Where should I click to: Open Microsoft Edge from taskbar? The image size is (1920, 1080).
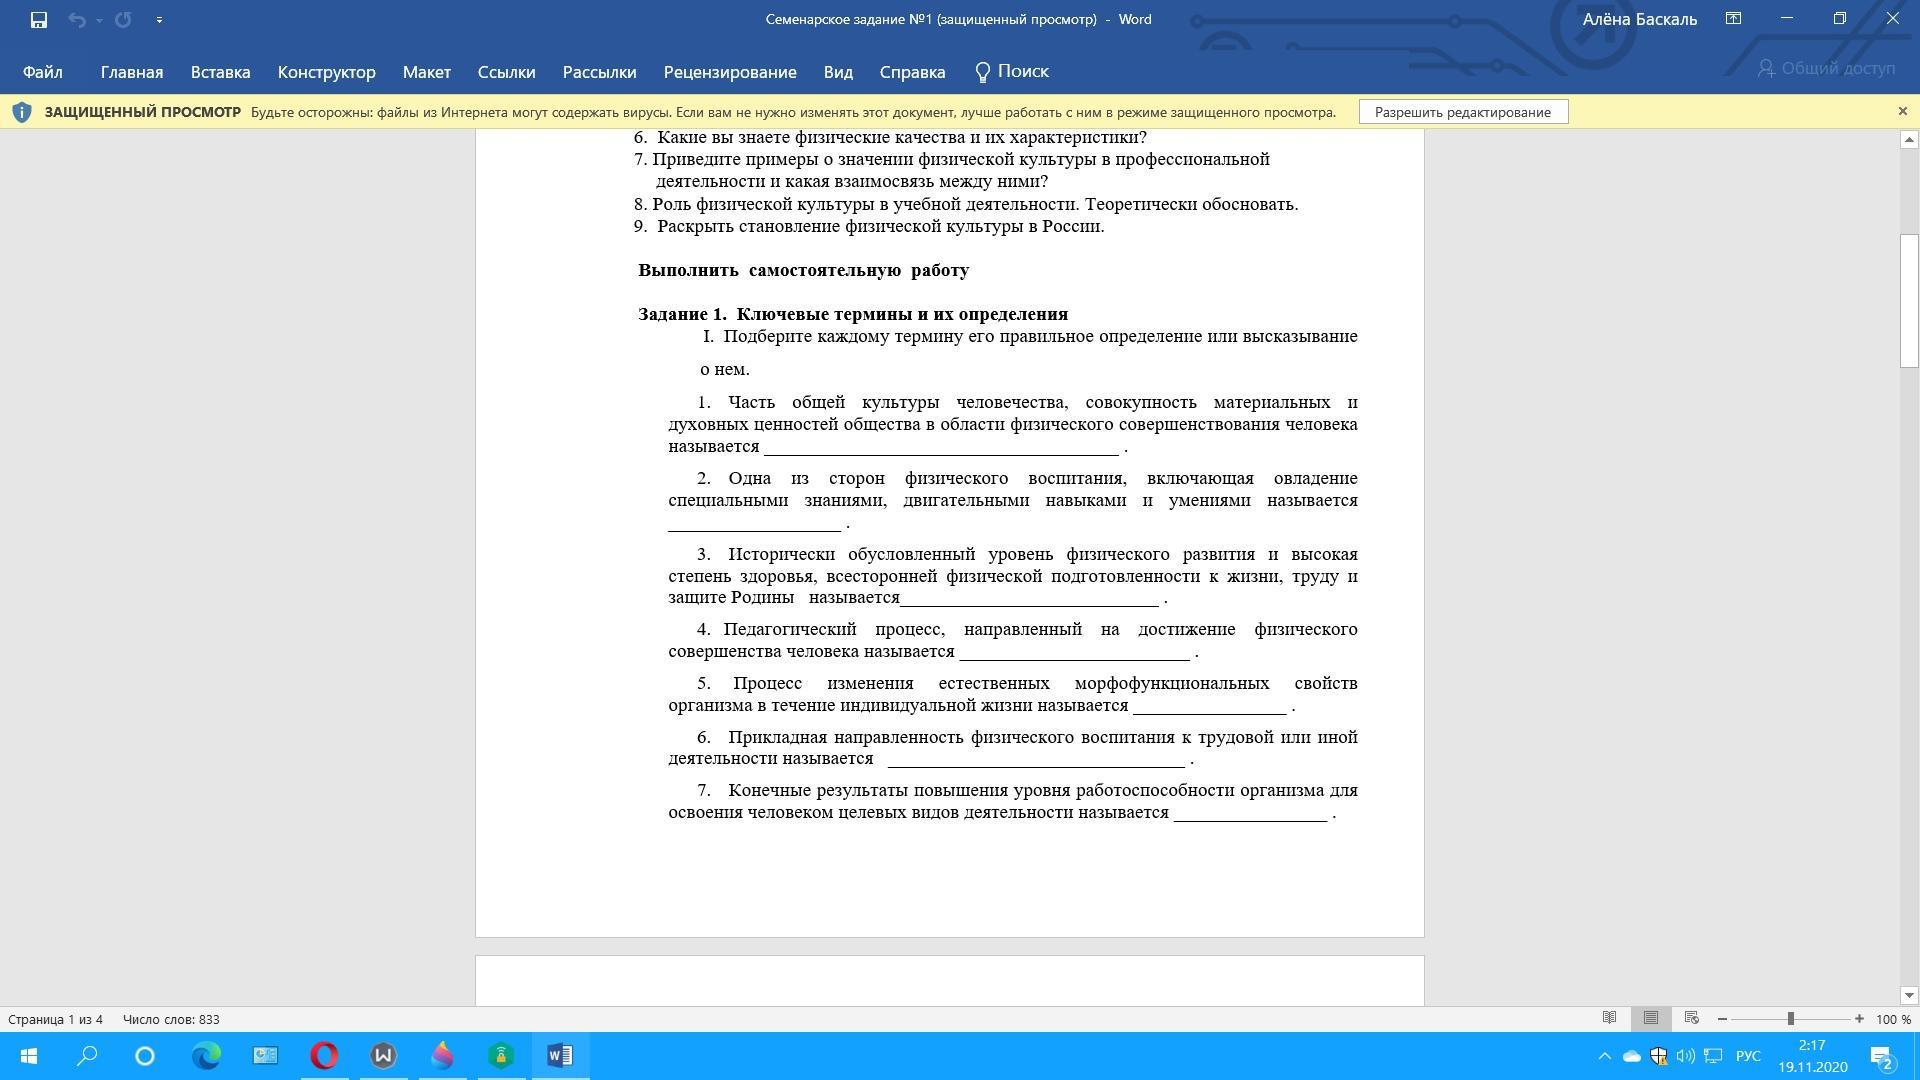pos(206,1055)
